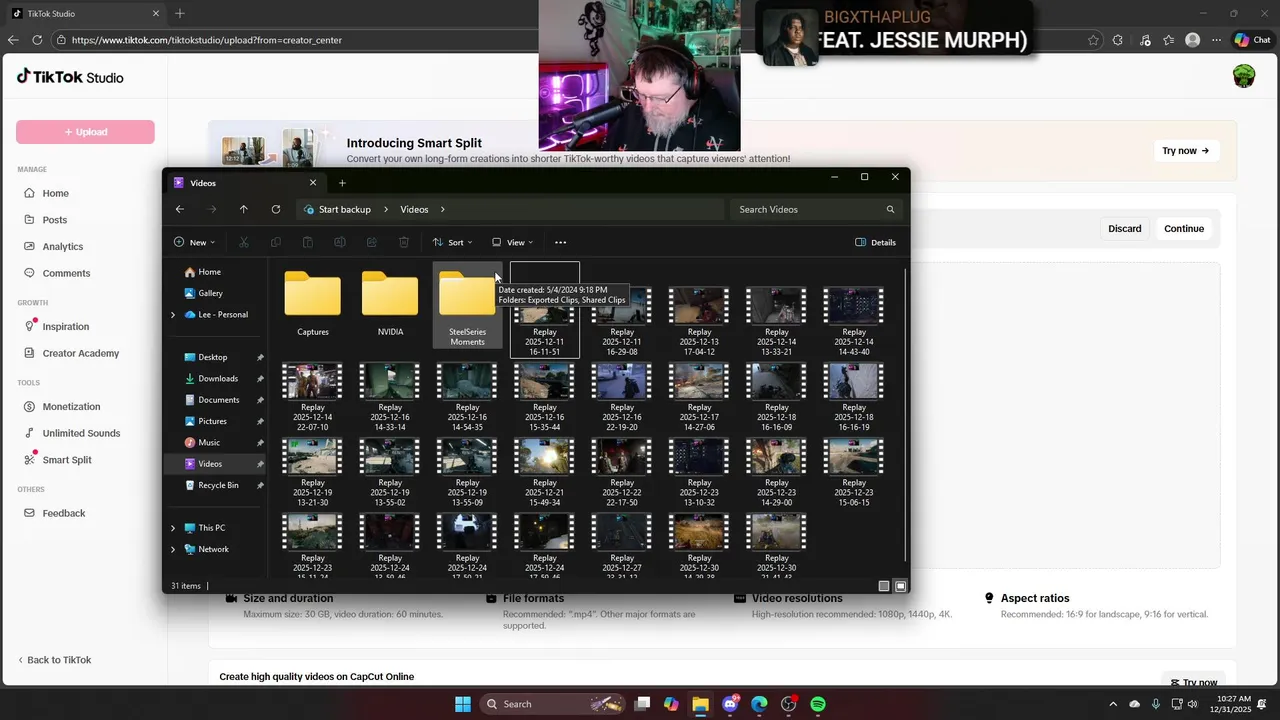Select the Captures folder
The image size is (1280, 720).
(x=313, y=304)
